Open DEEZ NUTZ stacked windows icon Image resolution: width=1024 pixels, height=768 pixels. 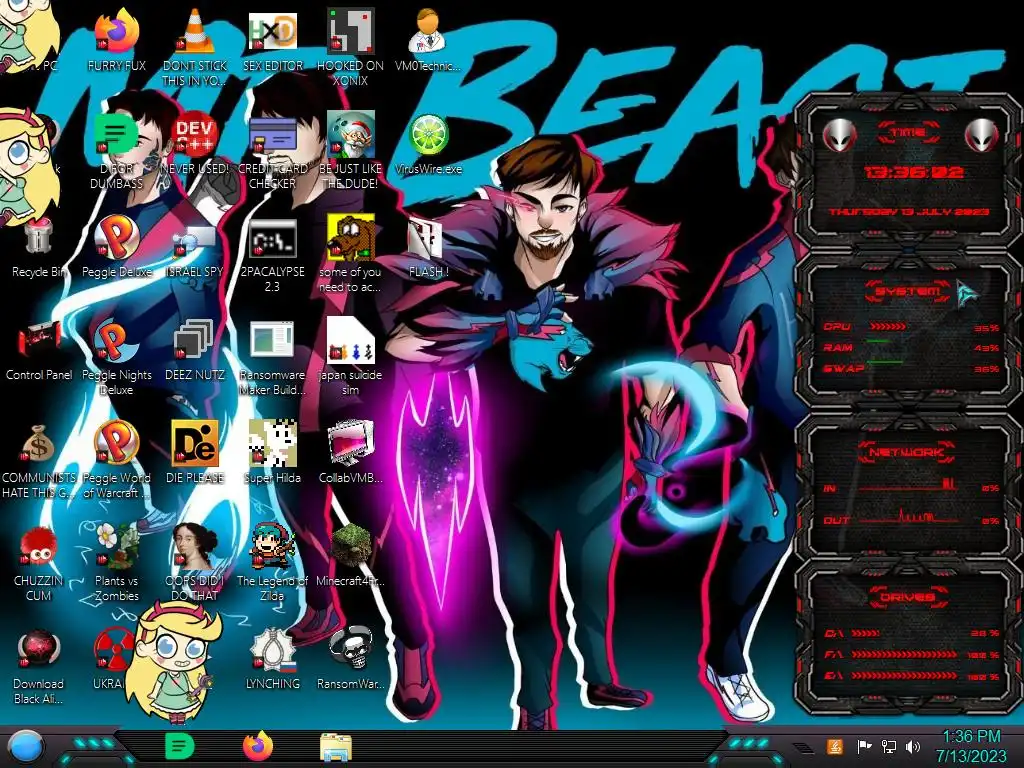194,340
